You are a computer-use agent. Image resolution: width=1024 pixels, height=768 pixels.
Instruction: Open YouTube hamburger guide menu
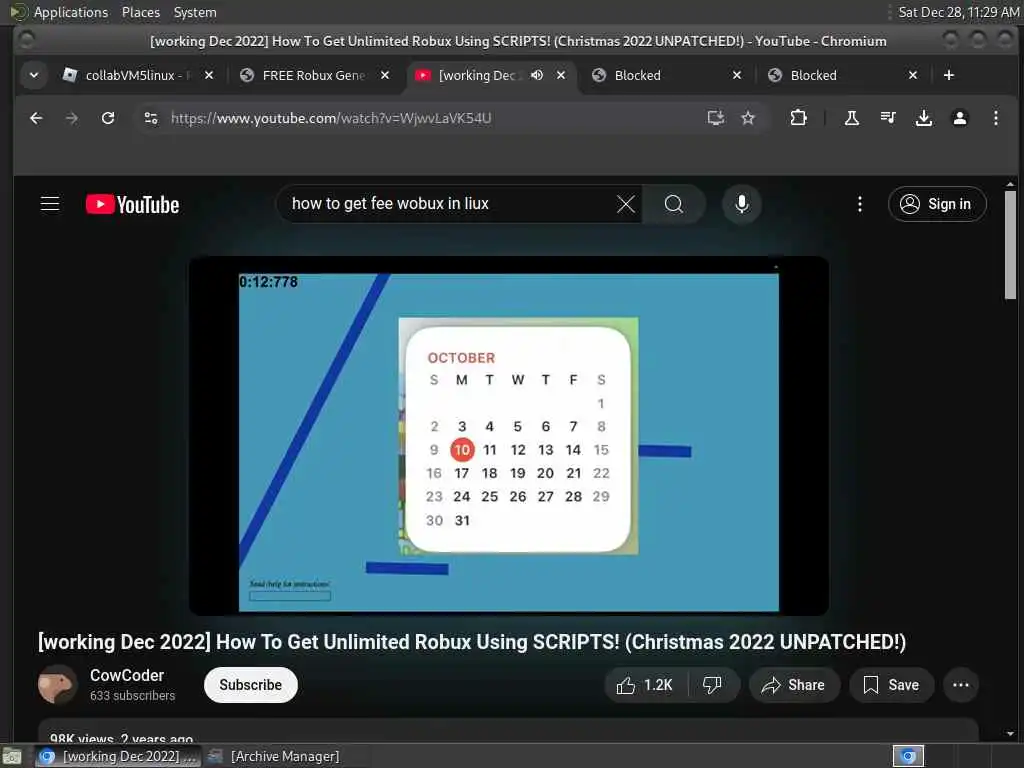[x=50, y=204]
